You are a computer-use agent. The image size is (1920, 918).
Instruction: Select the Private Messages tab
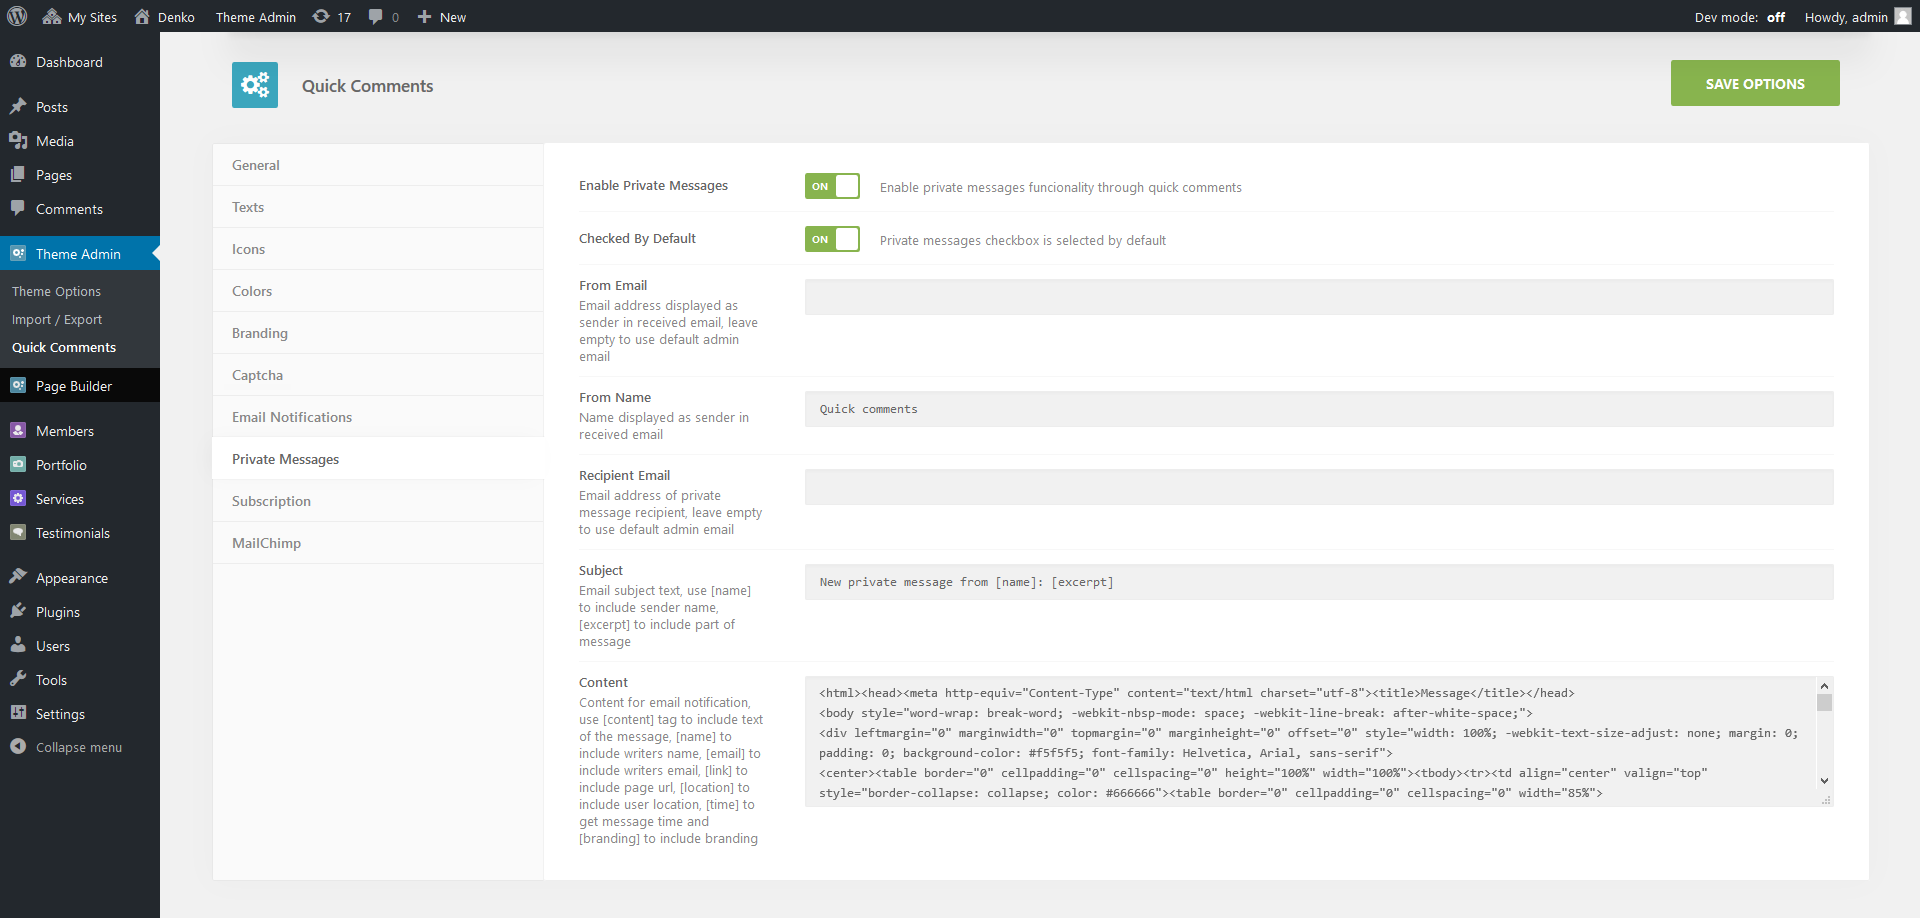[378, 459]
